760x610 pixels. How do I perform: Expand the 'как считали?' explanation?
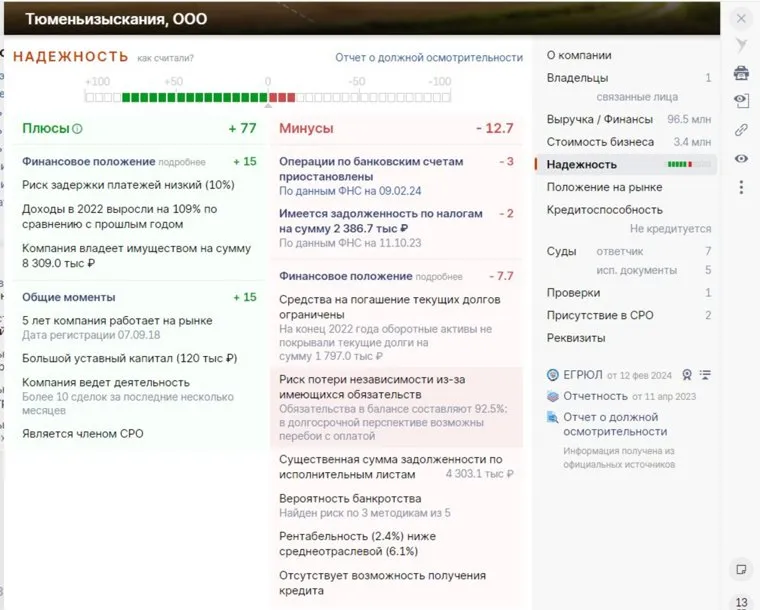coord(166,58)
